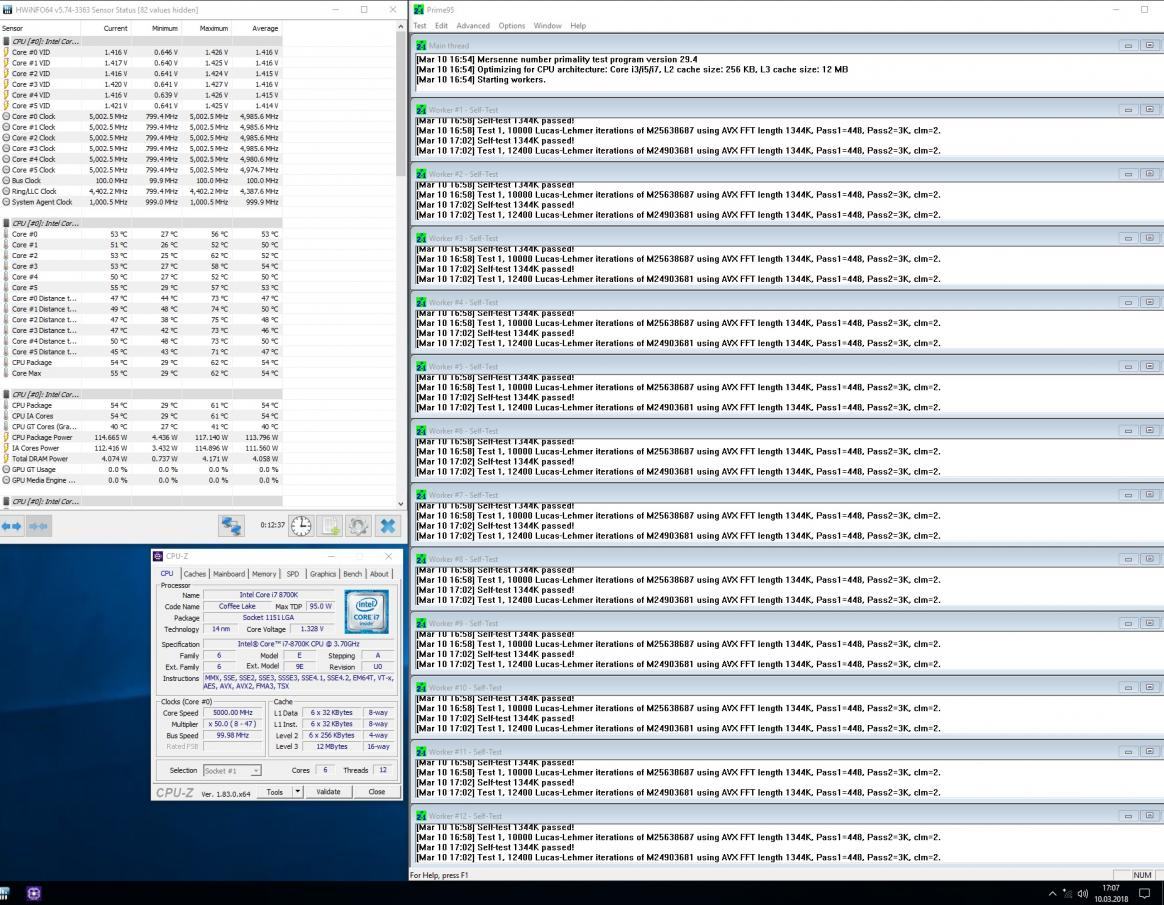Click HWiNFO clock reset-timer icon
1164x905 pixels.
(x=301, y=526)
